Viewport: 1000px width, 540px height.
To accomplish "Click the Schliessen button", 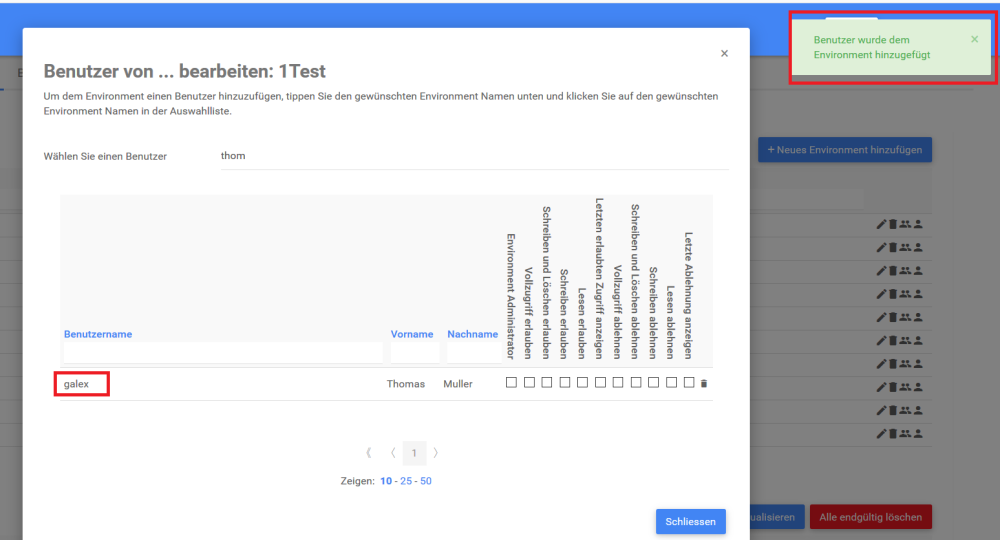I will 691,522.
